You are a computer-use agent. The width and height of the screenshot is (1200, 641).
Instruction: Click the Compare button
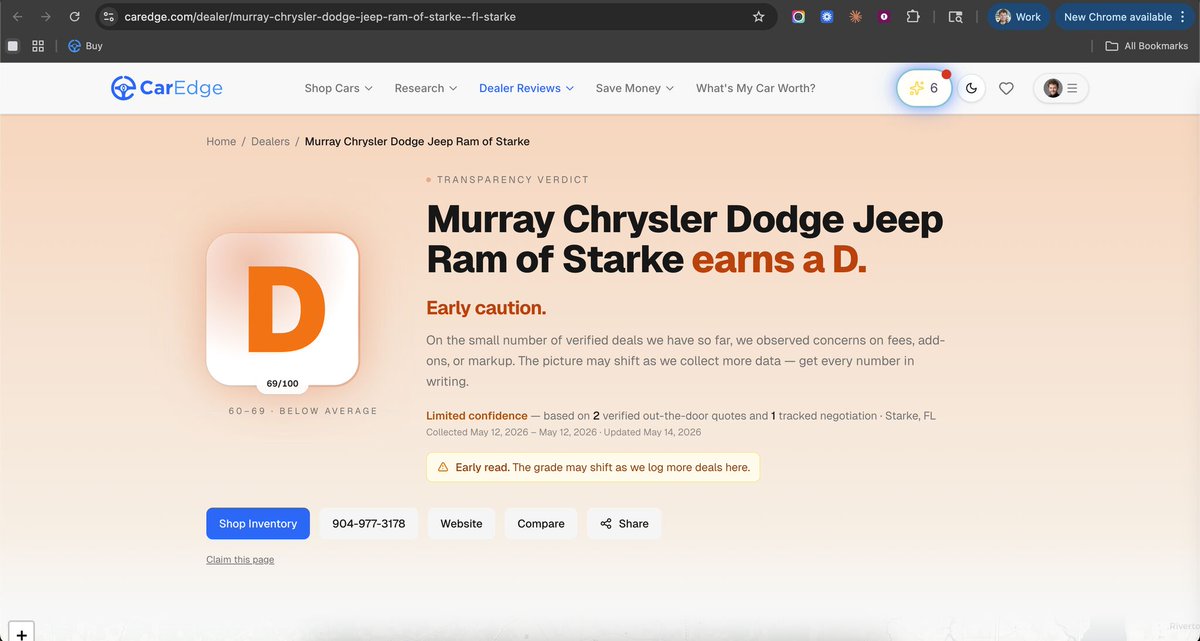541,524
